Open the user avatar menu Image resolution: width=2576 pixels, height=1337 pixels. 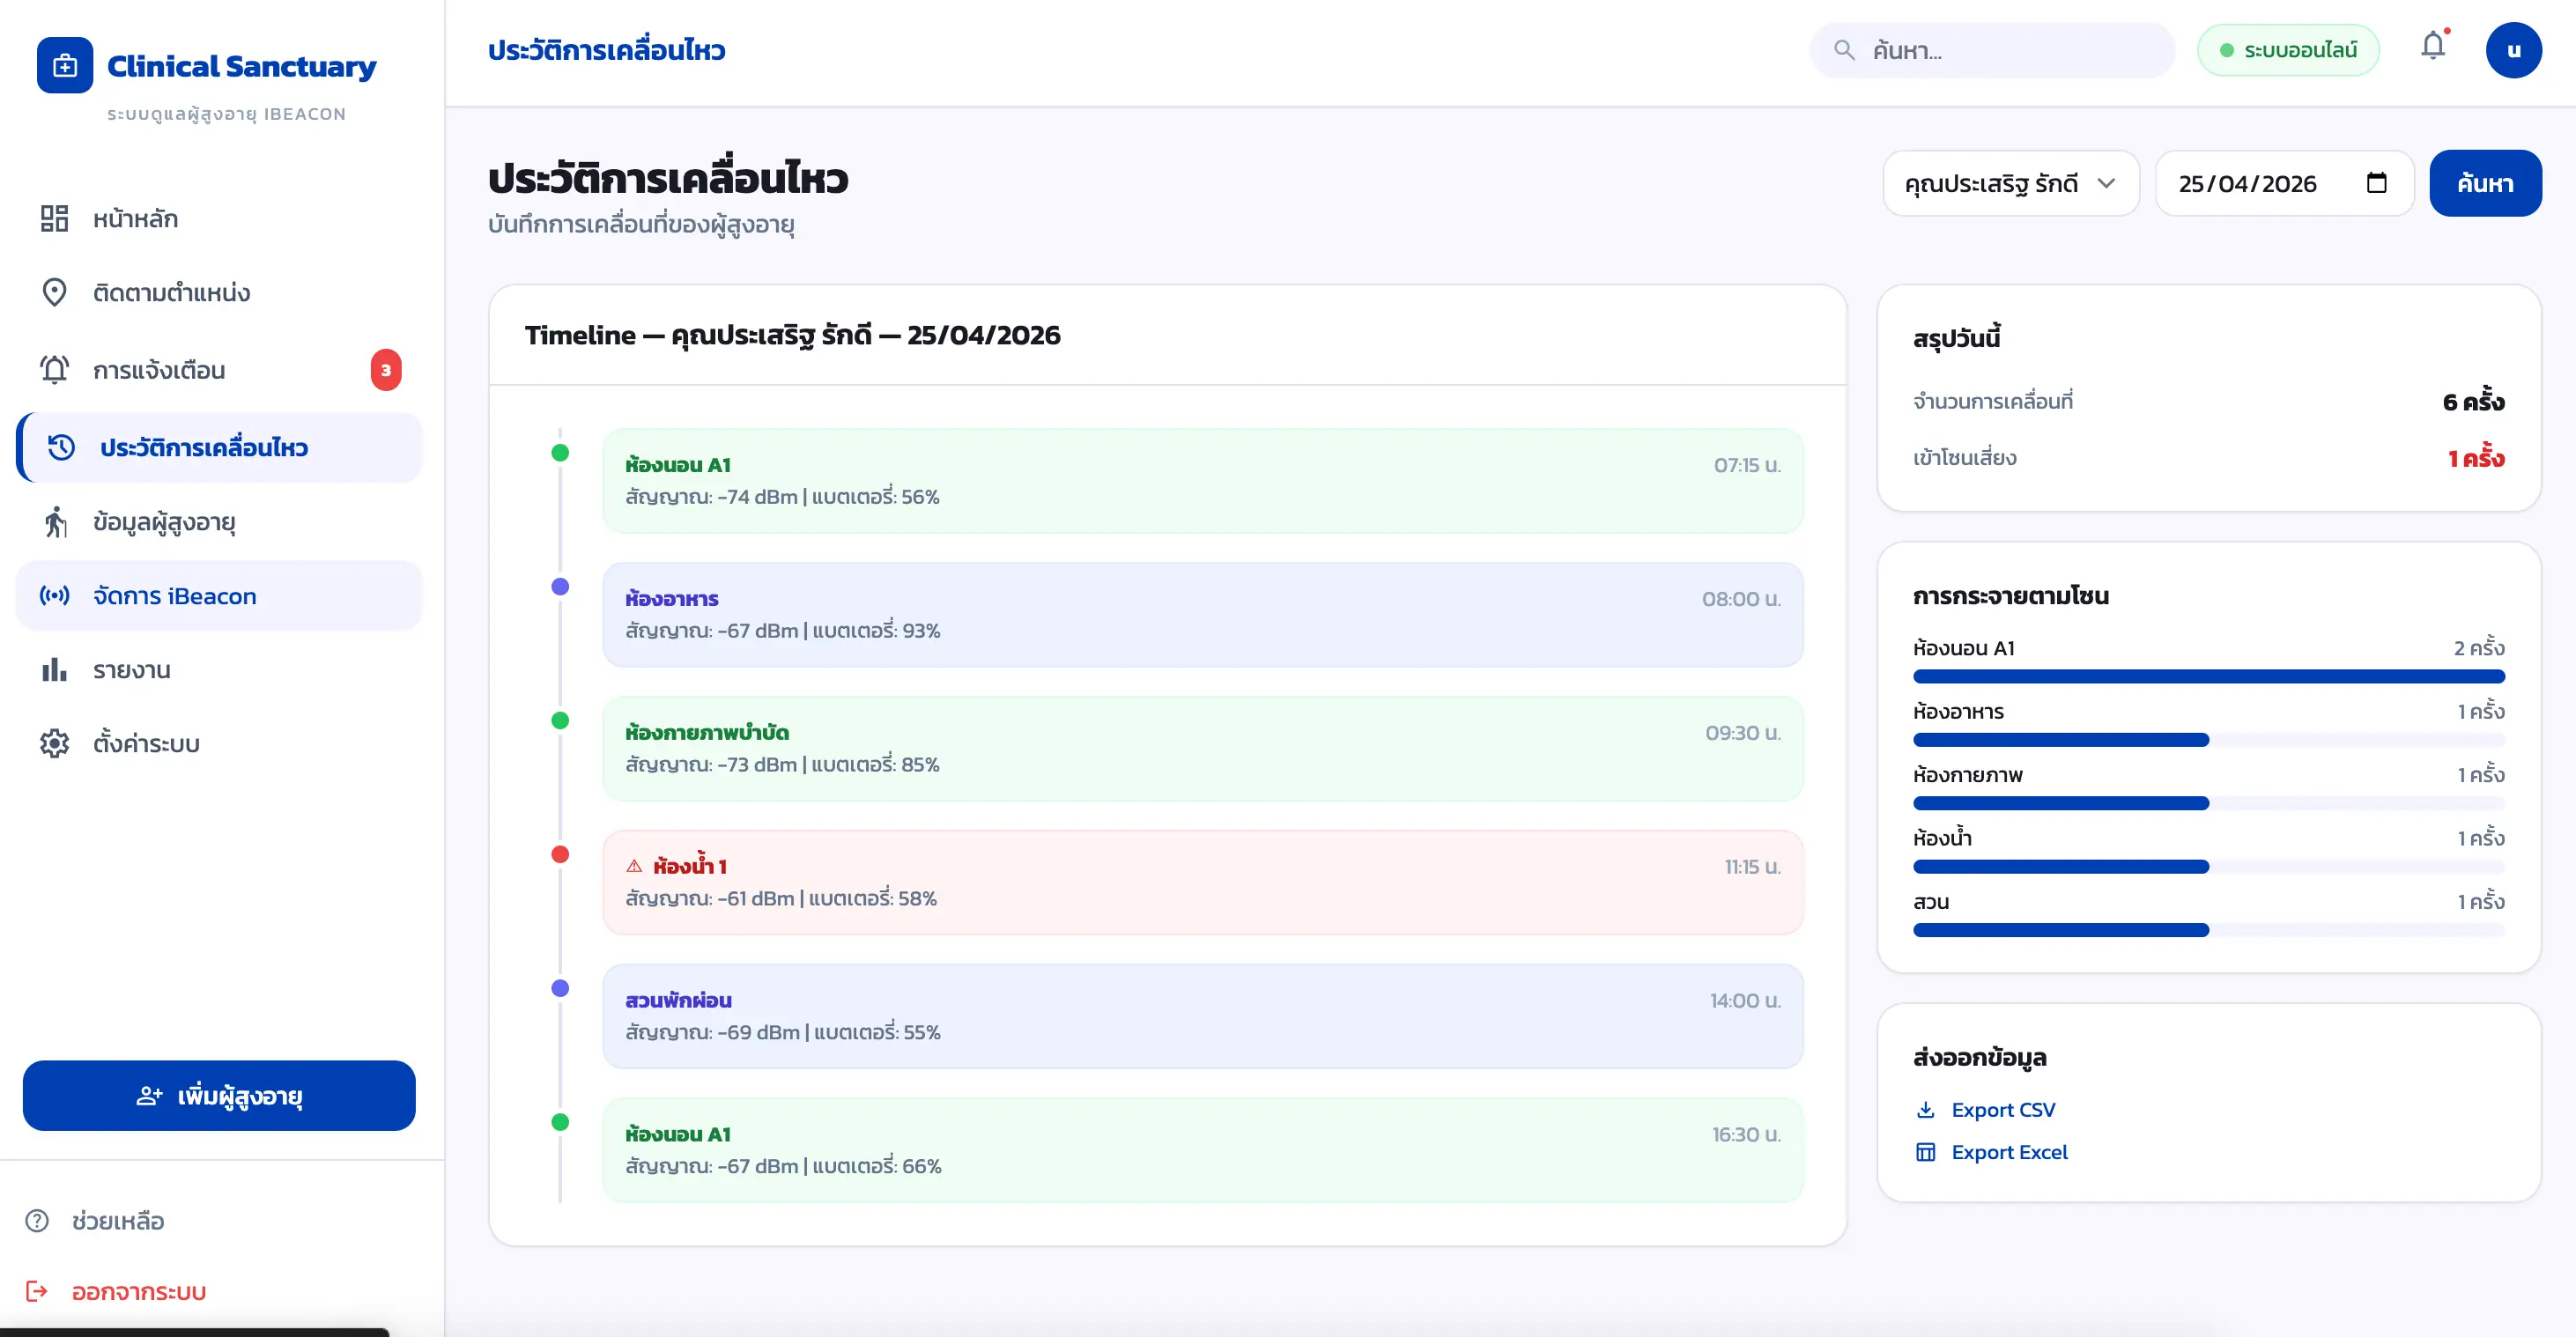click(2513, 50)
